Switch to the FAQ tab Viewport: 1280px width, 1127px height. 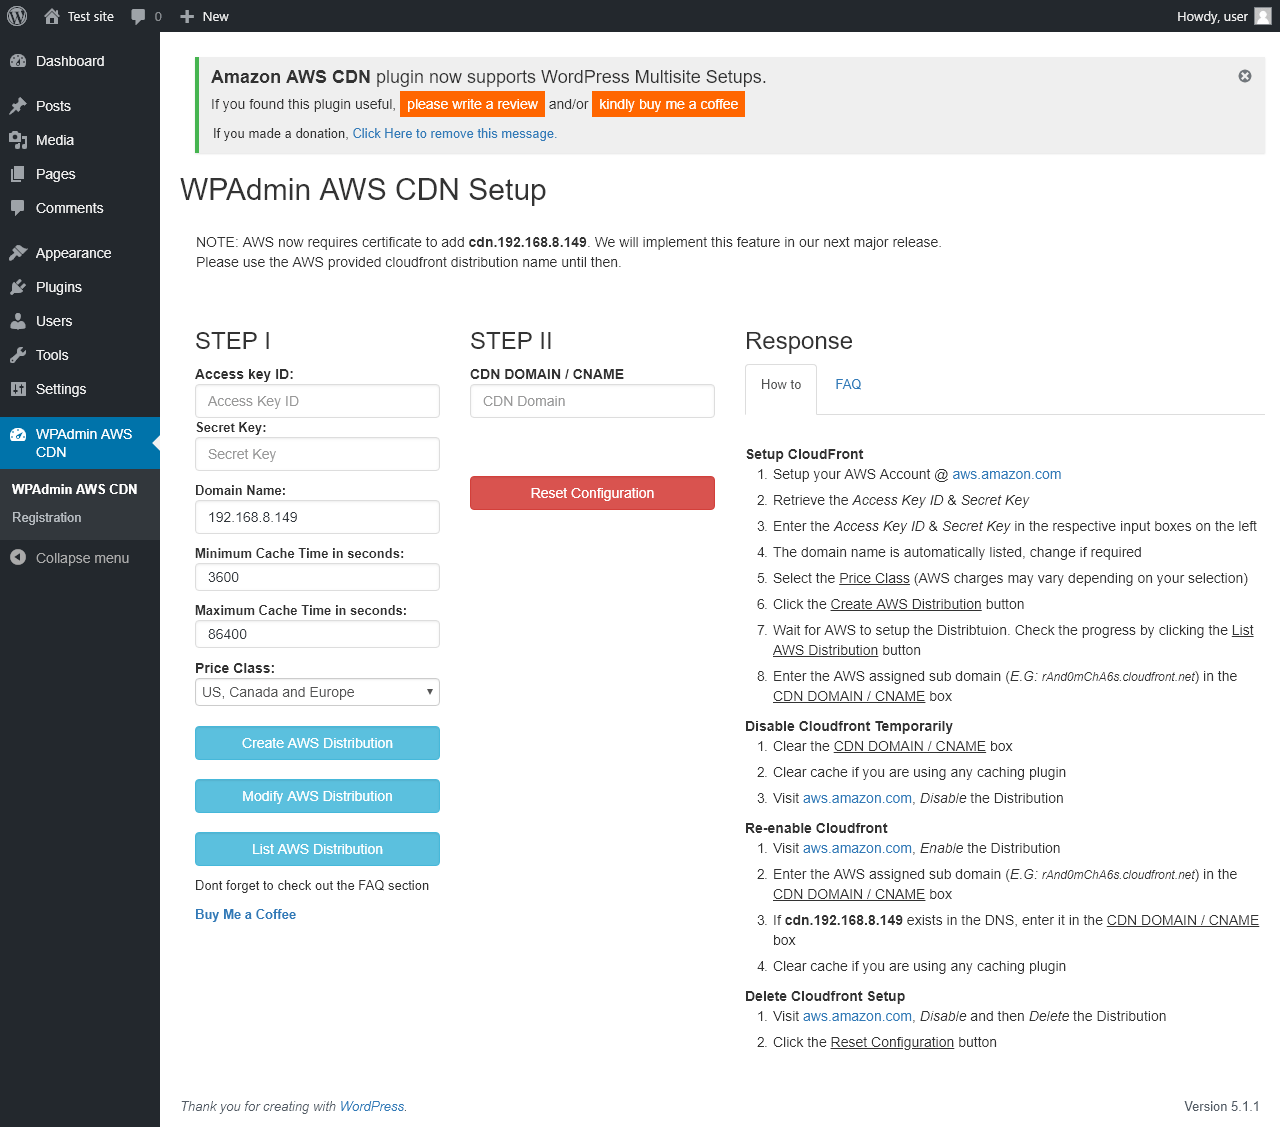(x=848, y=384)
